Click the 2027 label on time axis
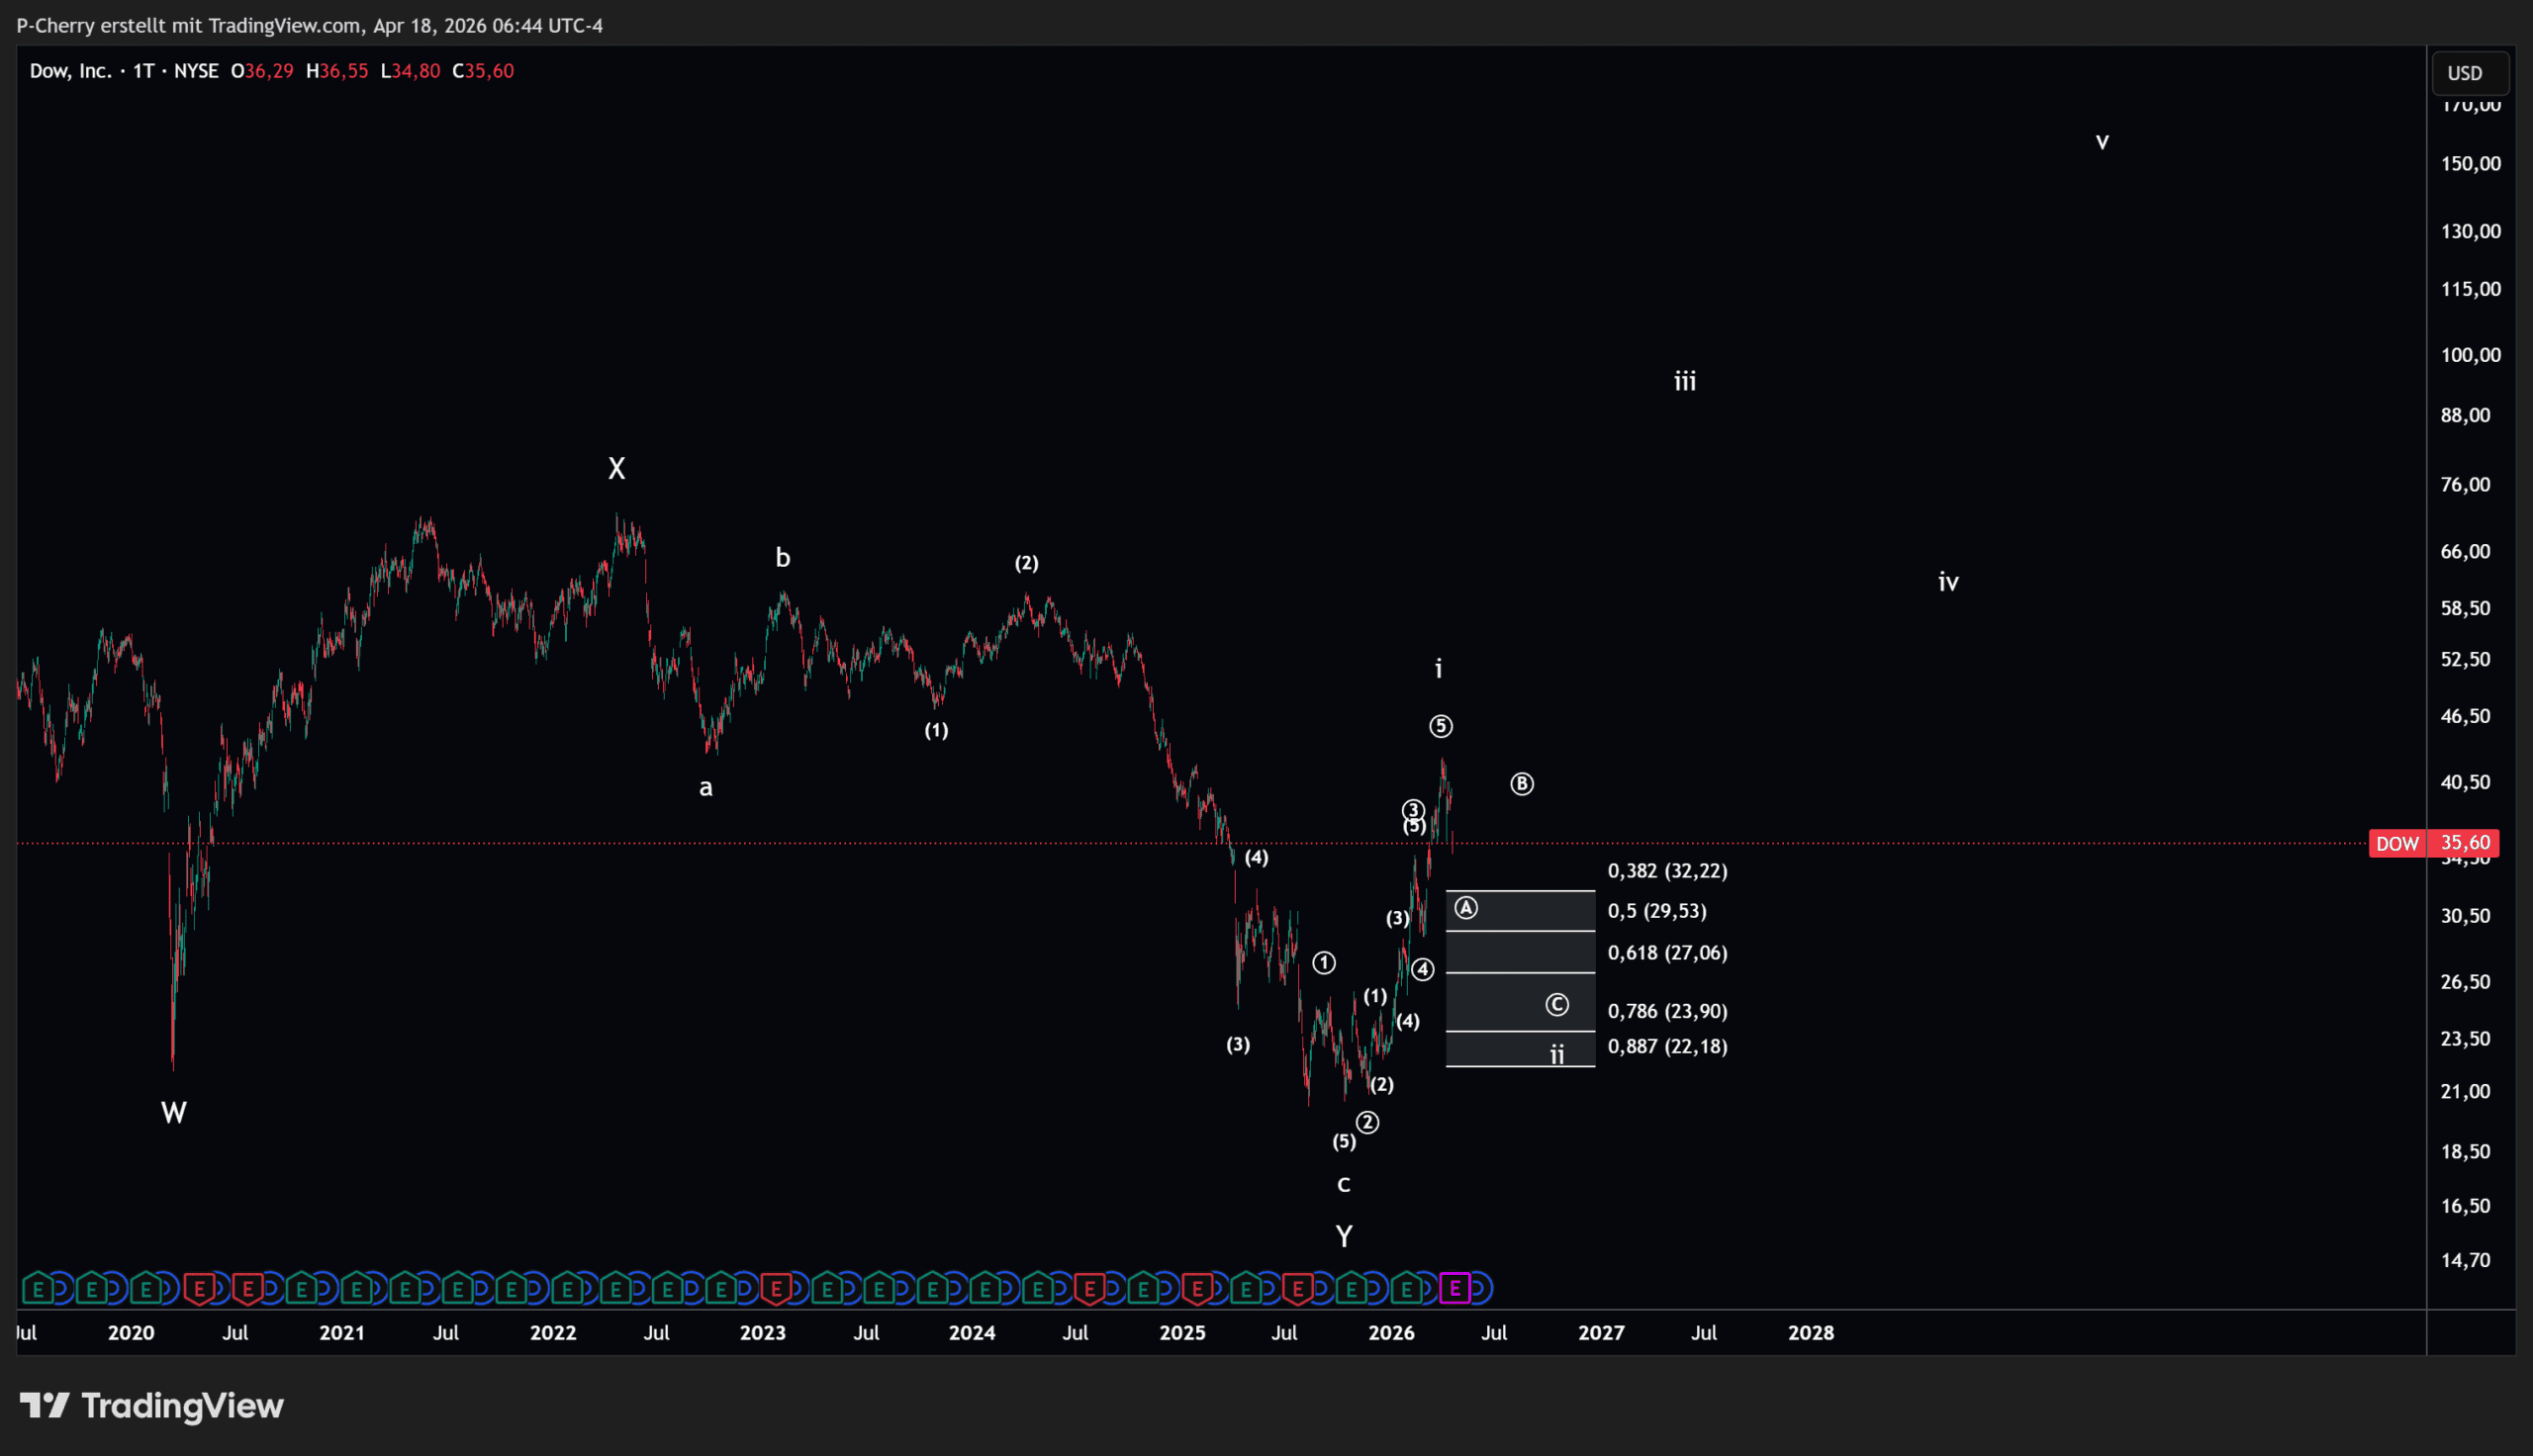The height and width of the screenshot is (1456, 2533). coord(1600,1332)
